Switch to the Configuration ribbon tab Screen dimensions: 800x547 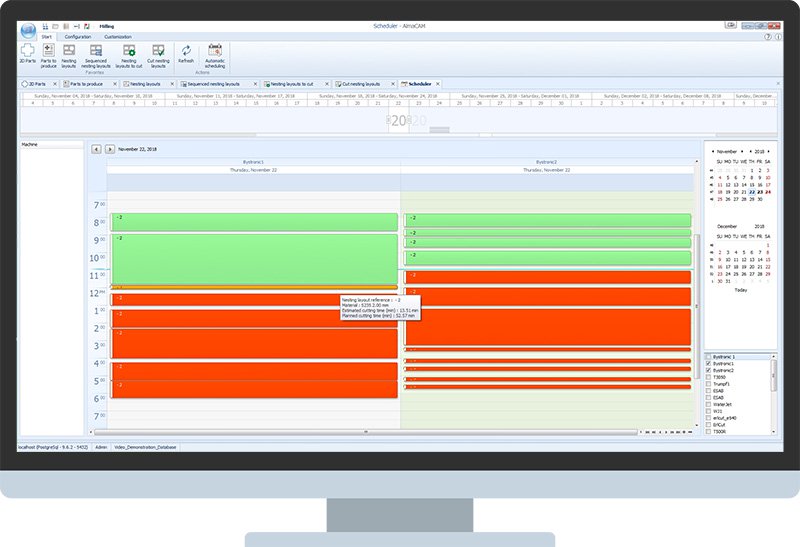coord(78,35)
